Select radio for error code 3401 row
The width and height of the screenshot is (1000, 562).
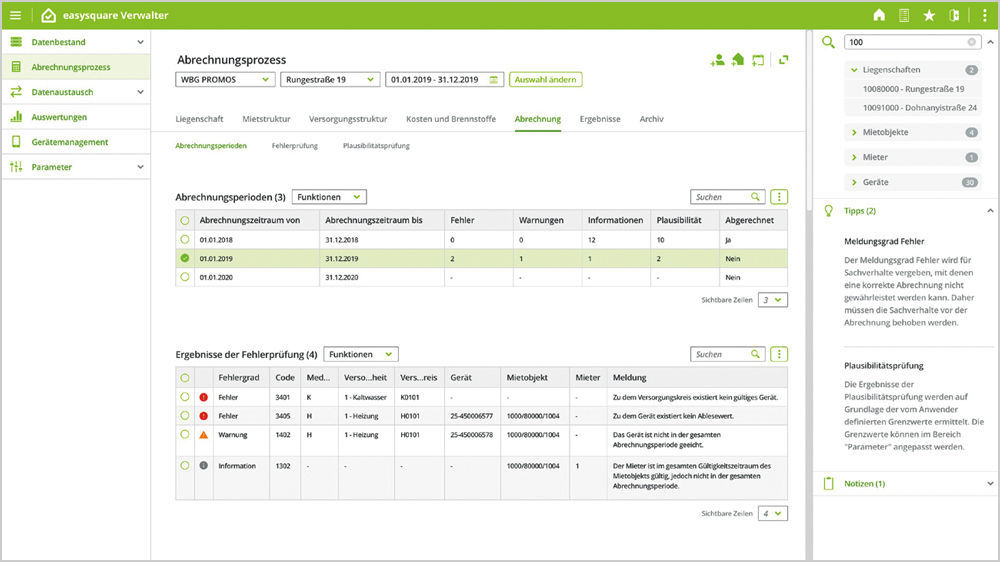click(x=185, y=397)
